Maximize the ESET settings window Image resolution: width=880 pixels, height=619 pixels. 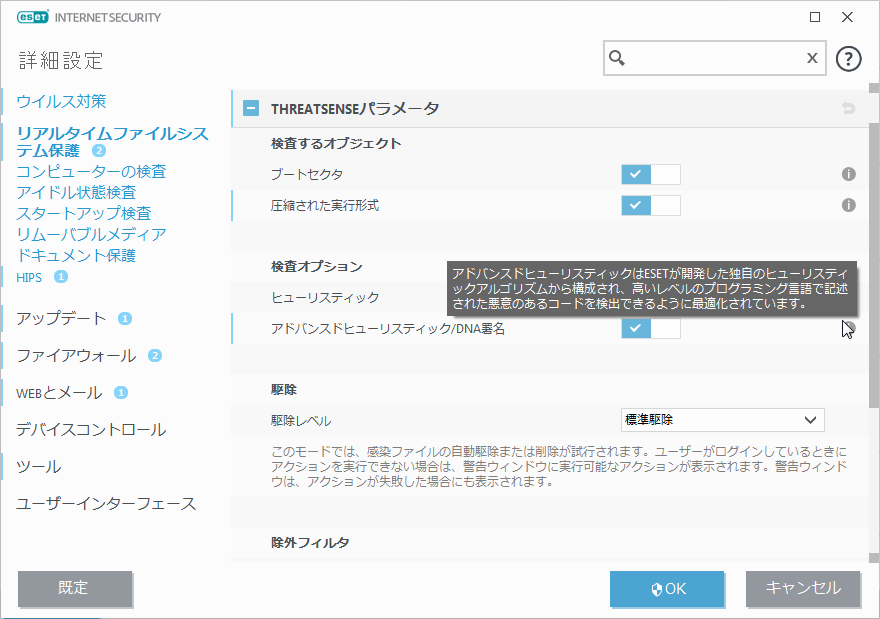click(815, 17)
